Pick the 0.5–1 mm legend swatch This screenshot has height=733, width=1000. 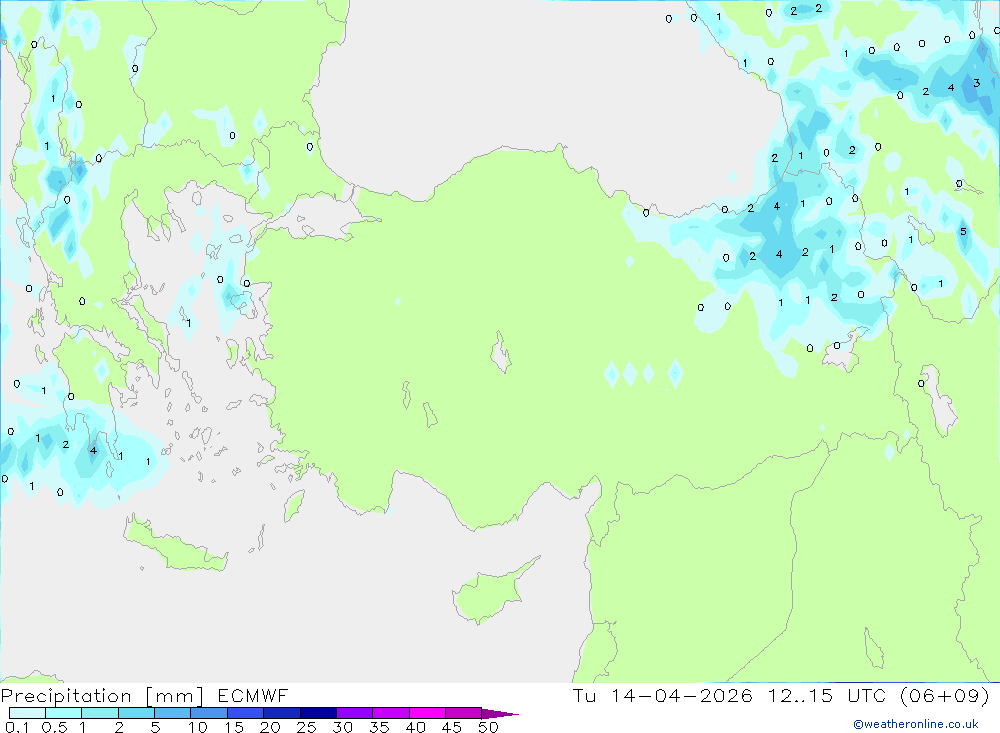(63, 713)
